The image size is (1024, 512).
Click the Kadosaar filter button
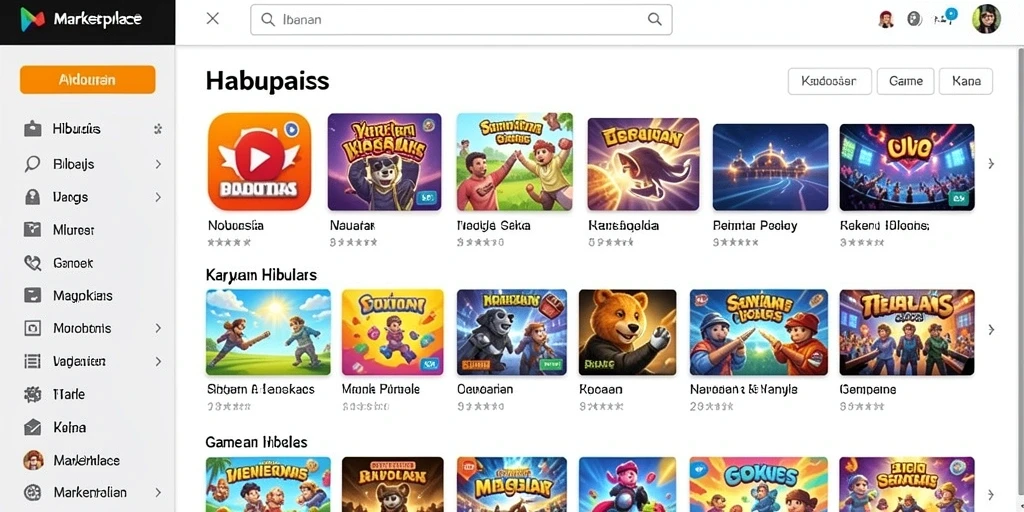point(829,82)
